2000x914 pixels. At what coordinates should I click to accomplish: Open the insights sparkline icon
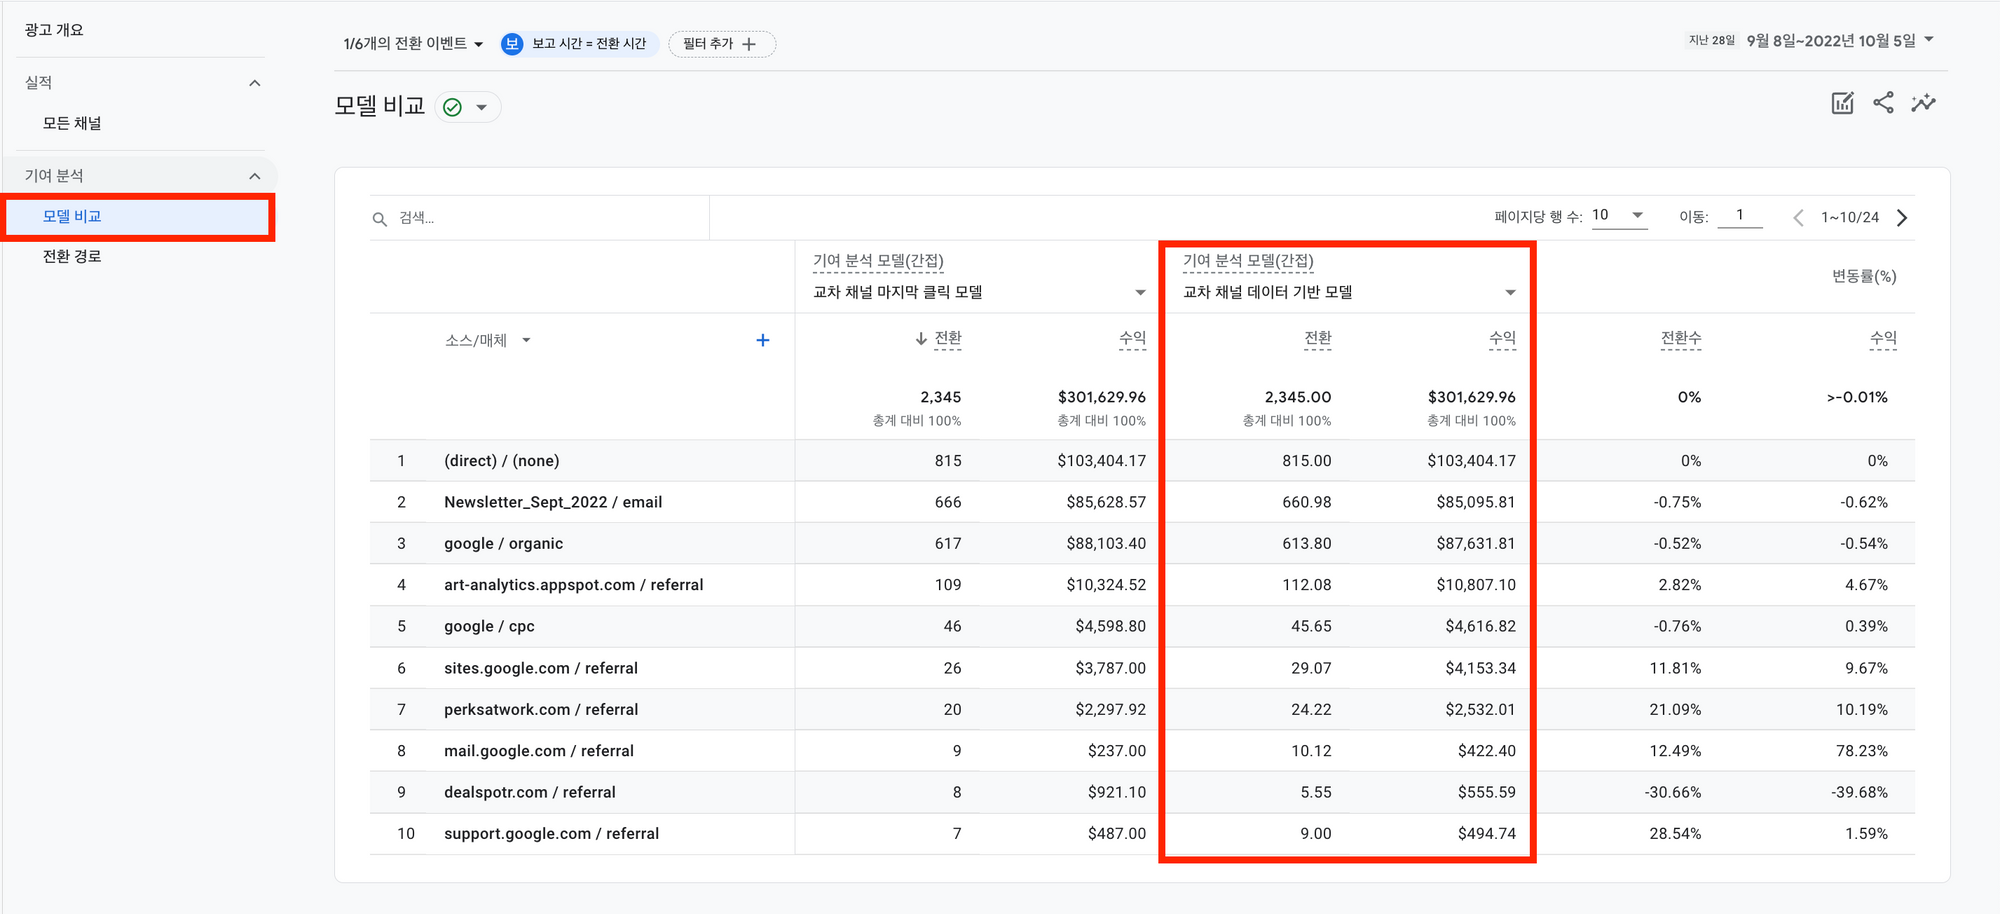click(x=1923, y=103)
